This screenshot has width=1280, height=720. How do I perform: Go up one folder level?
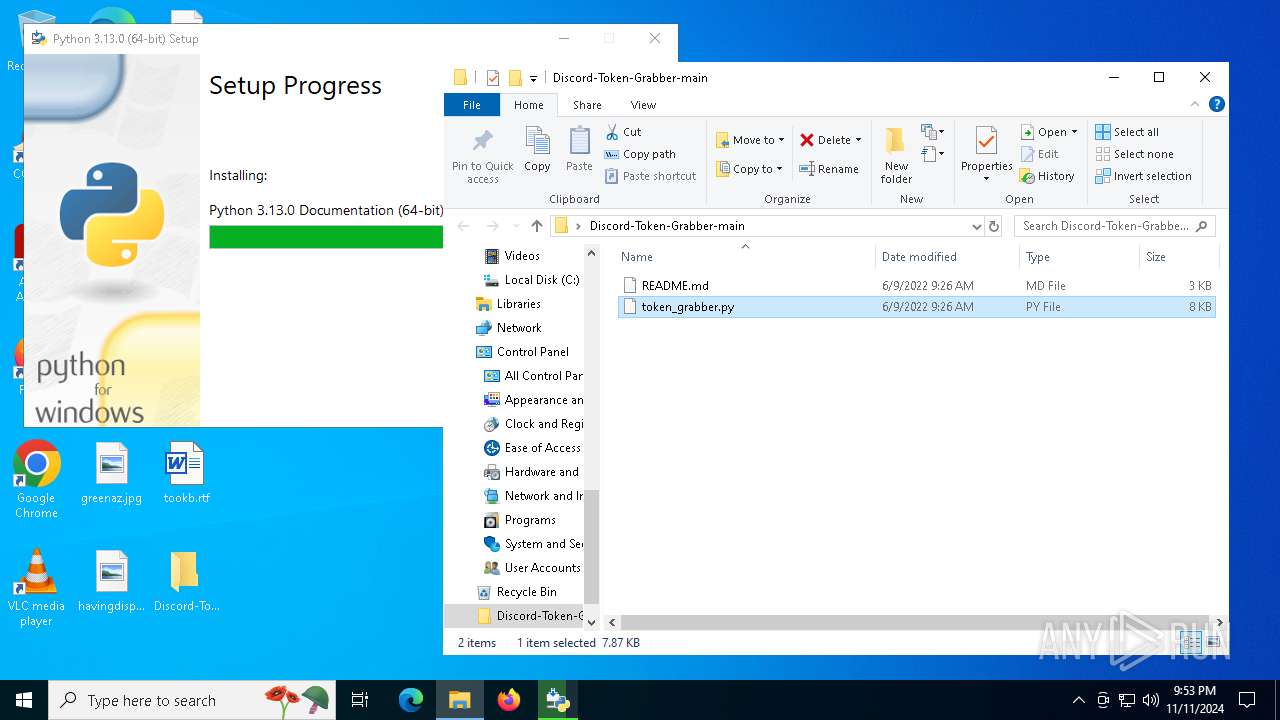537,226
